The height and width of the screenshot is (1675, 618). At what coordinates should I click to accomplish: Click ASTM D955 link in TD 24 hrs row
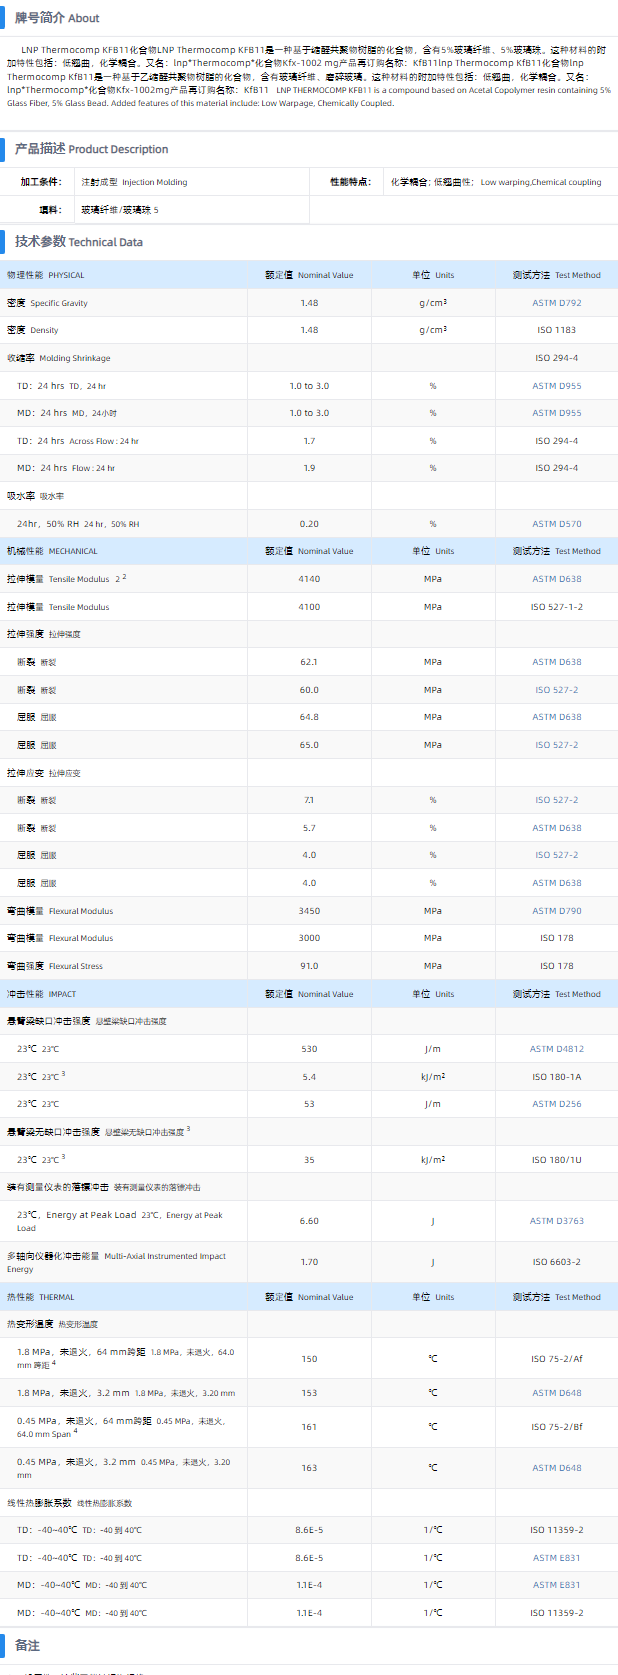tap(556, 386)
